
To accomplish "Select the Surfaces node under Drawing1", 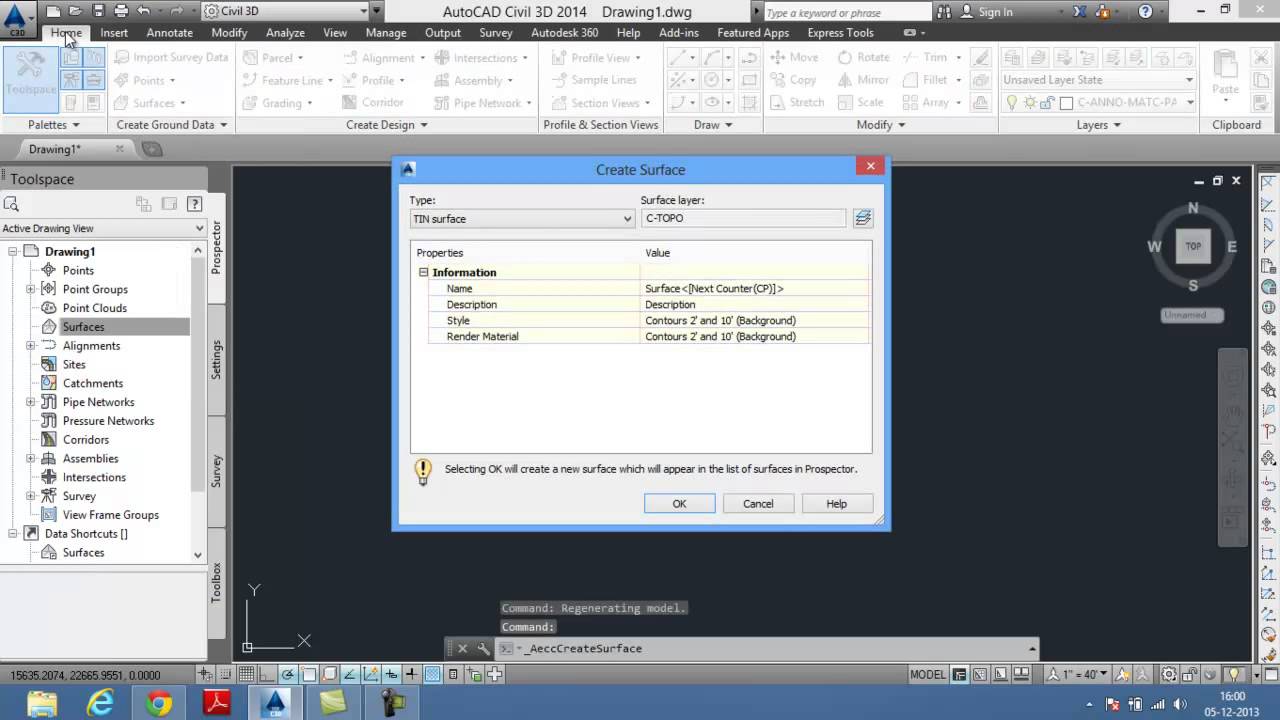I will (83, 327).
